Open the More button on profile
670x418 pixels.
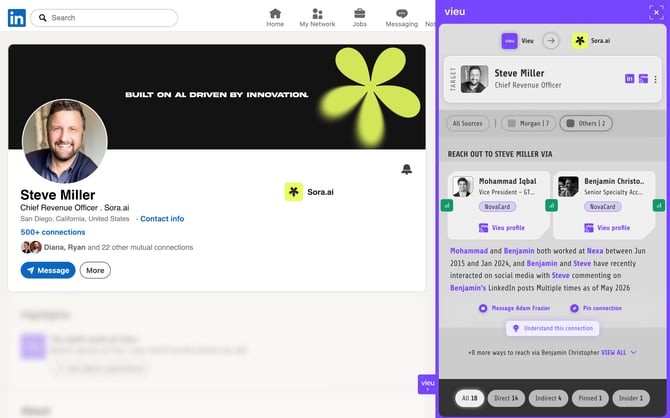(x=95, y=270)
